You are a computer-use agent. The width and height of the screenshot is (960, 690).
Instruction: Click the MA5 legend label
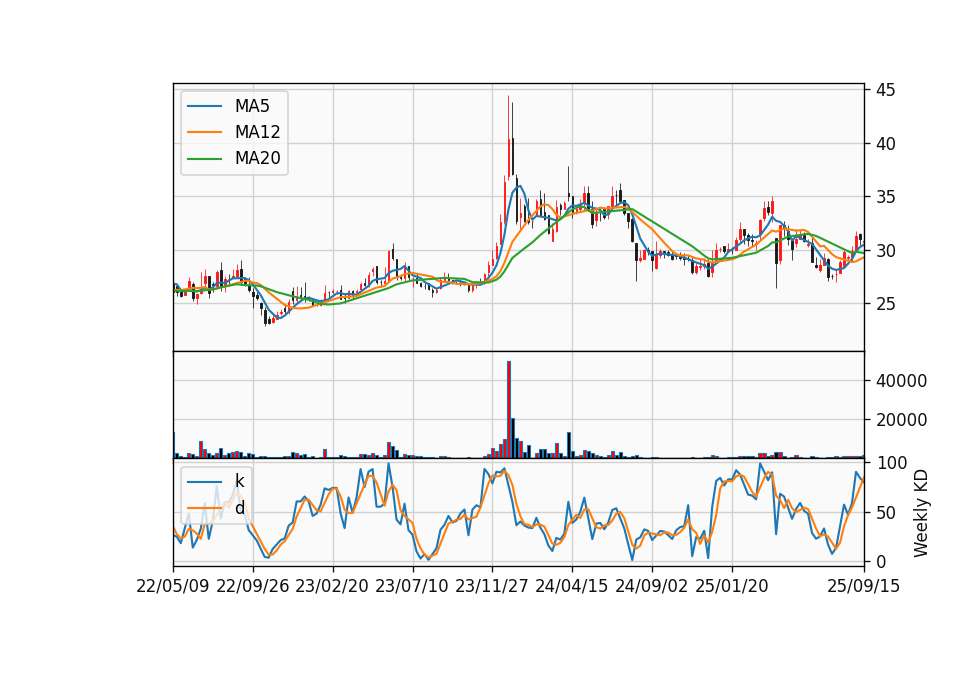point(252,107)
